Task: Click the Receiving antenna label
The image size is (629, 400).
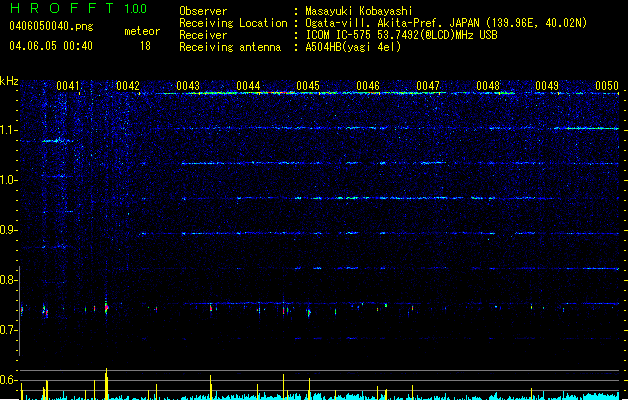Action: click(230, 47)
